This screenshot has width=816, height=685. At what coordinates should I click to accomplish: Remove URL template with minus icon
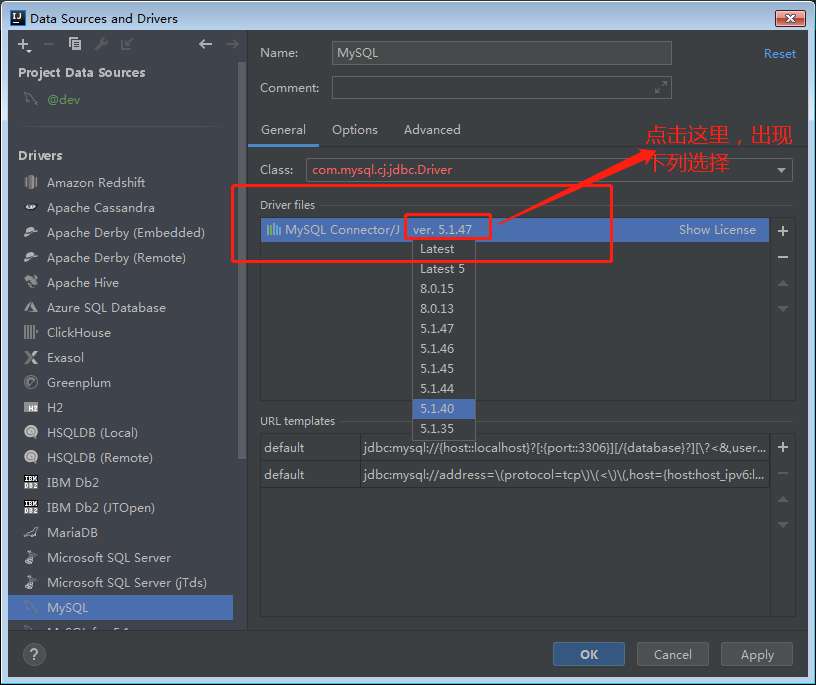tap(783, 473)
